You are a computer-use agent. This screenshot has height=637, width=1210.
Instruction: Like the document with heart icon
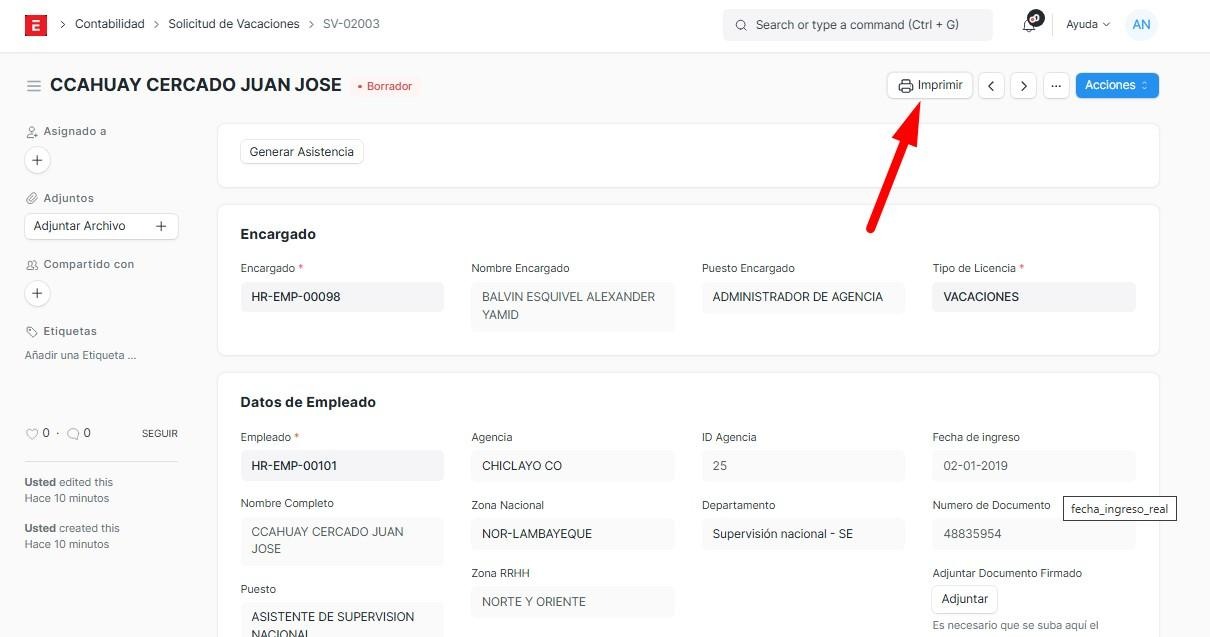pyautogui.click(x=32, y=434)
